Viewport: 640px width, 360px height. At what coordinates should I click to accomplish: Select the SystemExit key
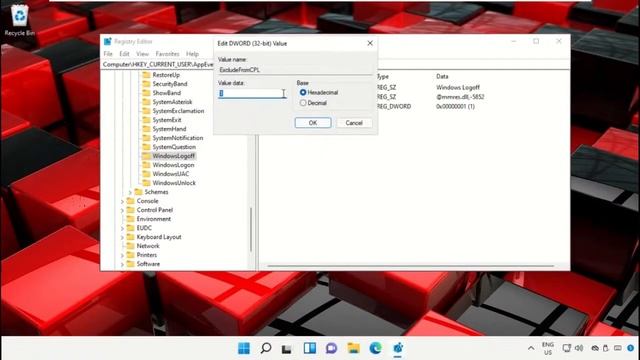(x=167, y=120)
